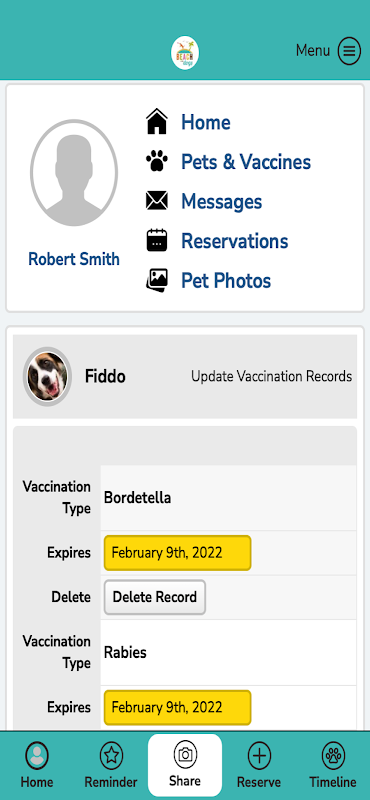Open the Messages link

coord(221,201)
